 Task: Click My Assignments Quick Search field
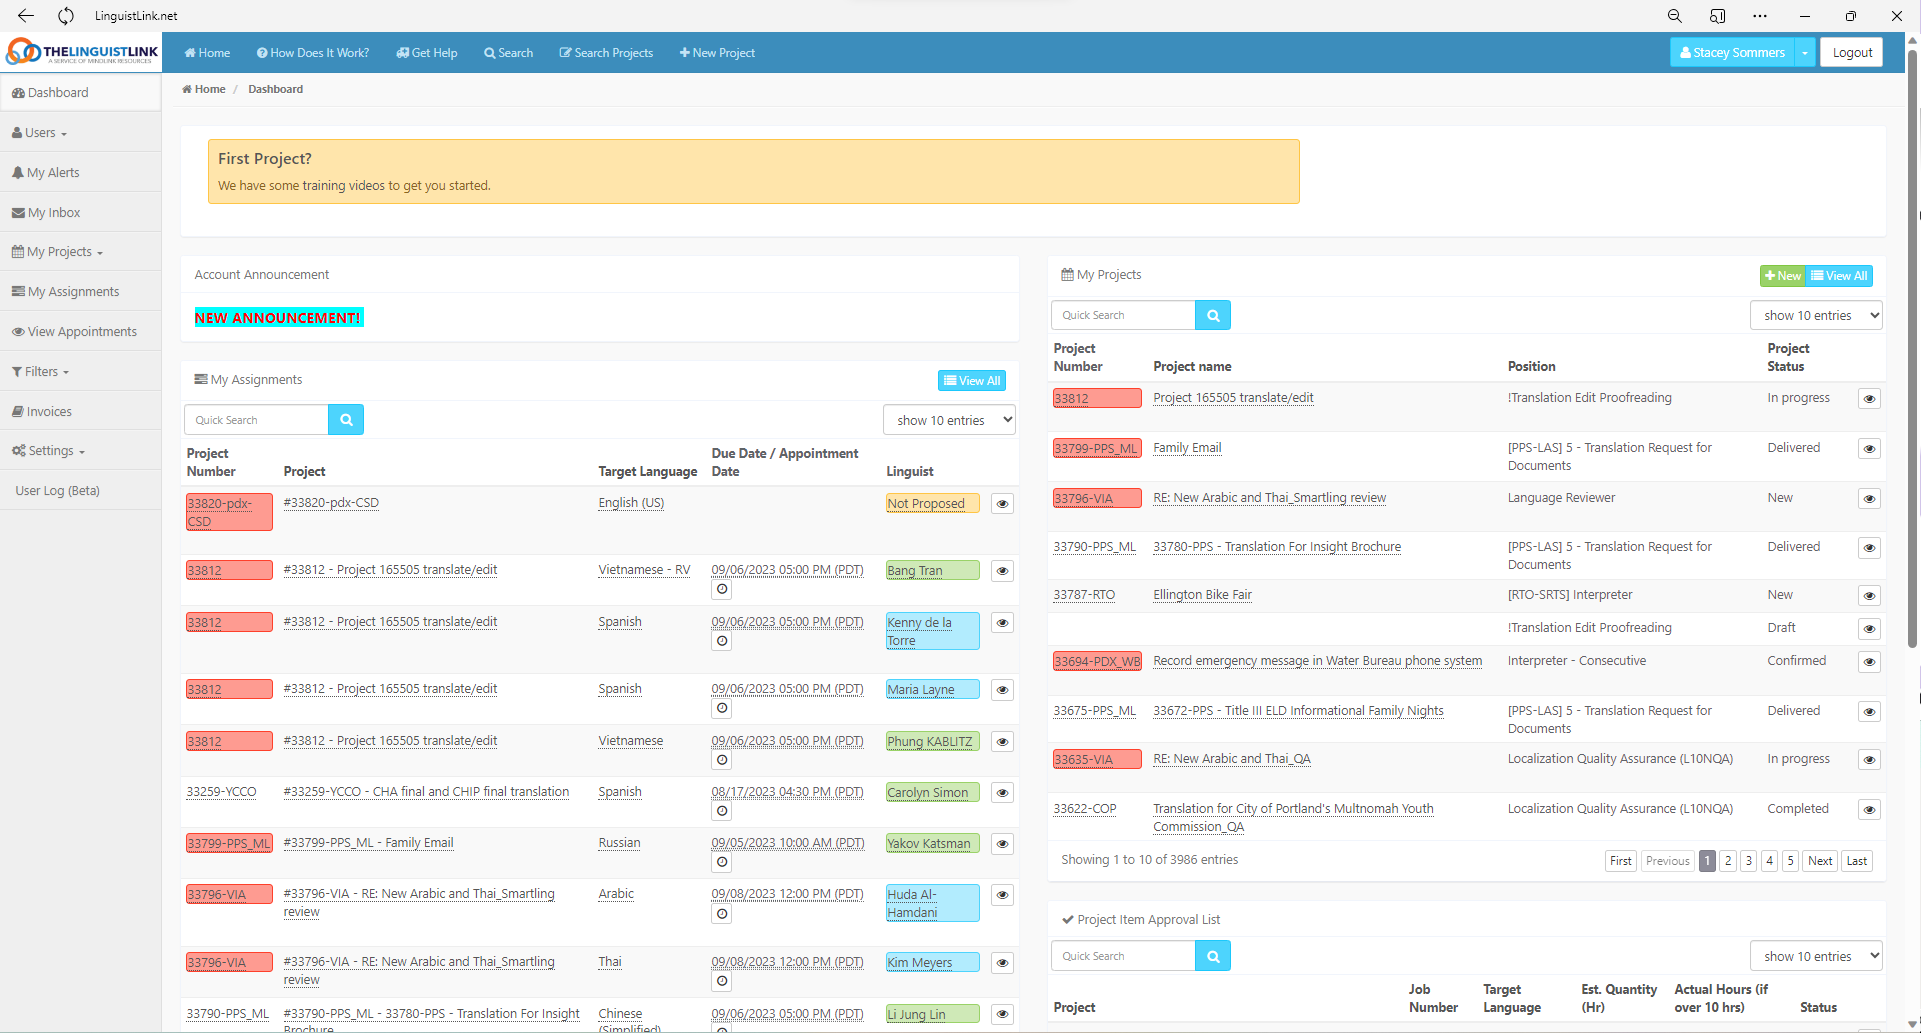pos(256,420)
